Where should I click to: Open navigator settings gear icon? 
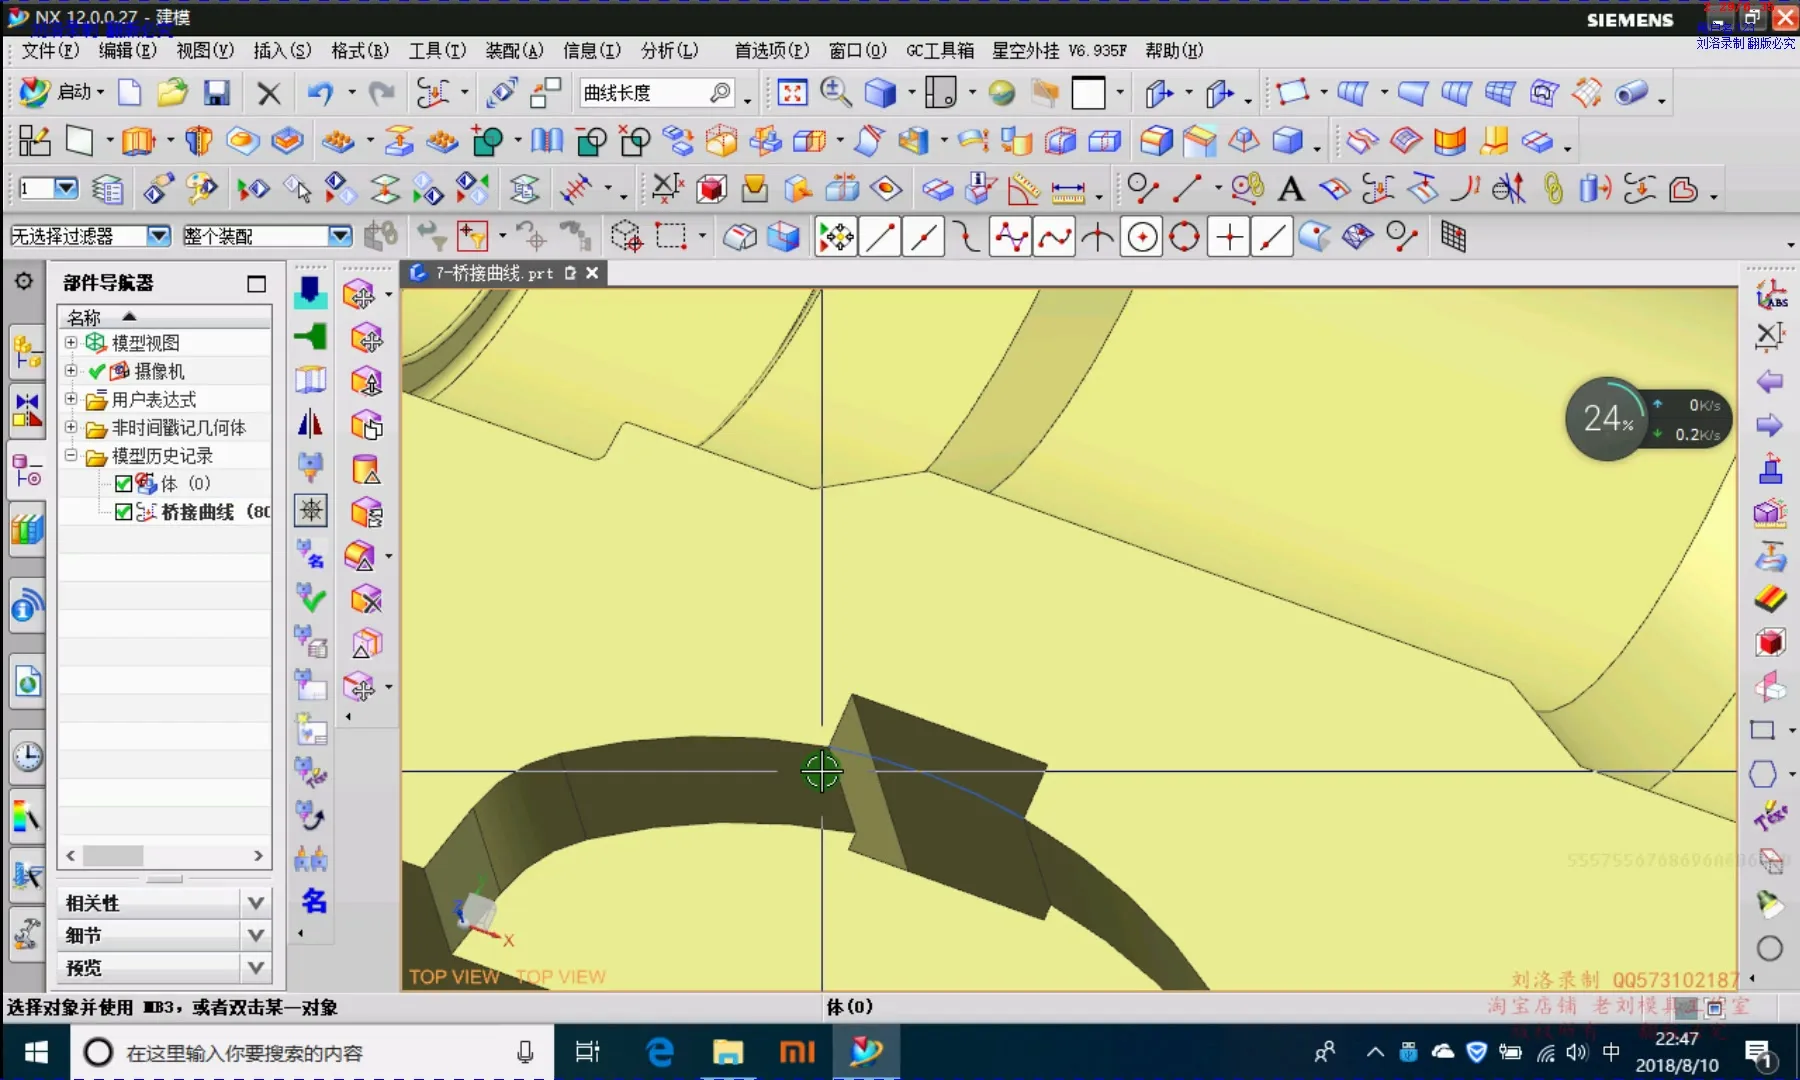24,282
